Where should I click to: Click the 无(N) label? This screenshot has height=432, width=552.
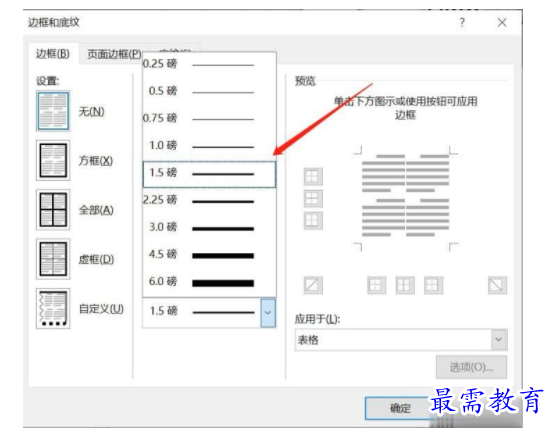92,112
